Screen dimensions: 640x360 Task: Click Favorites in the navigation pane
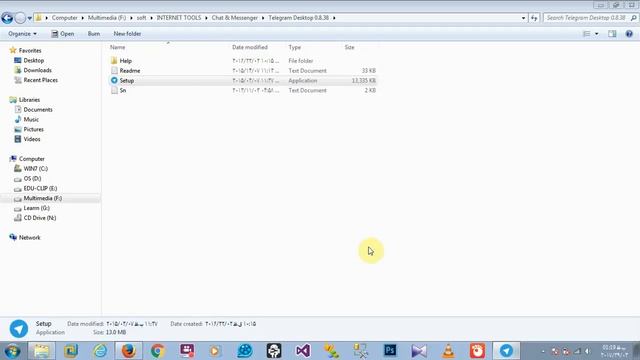pyautogui.click(x=30, y=51)
